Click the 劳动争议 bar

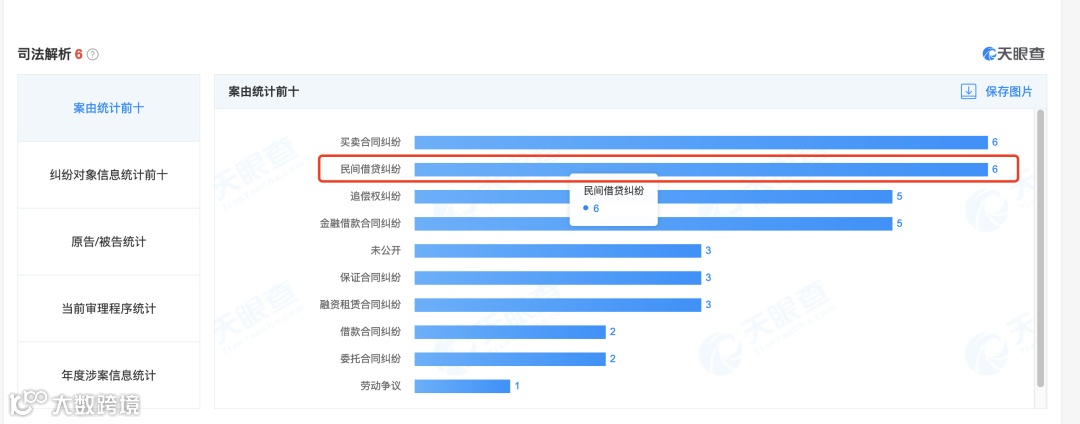click(462, 386)
